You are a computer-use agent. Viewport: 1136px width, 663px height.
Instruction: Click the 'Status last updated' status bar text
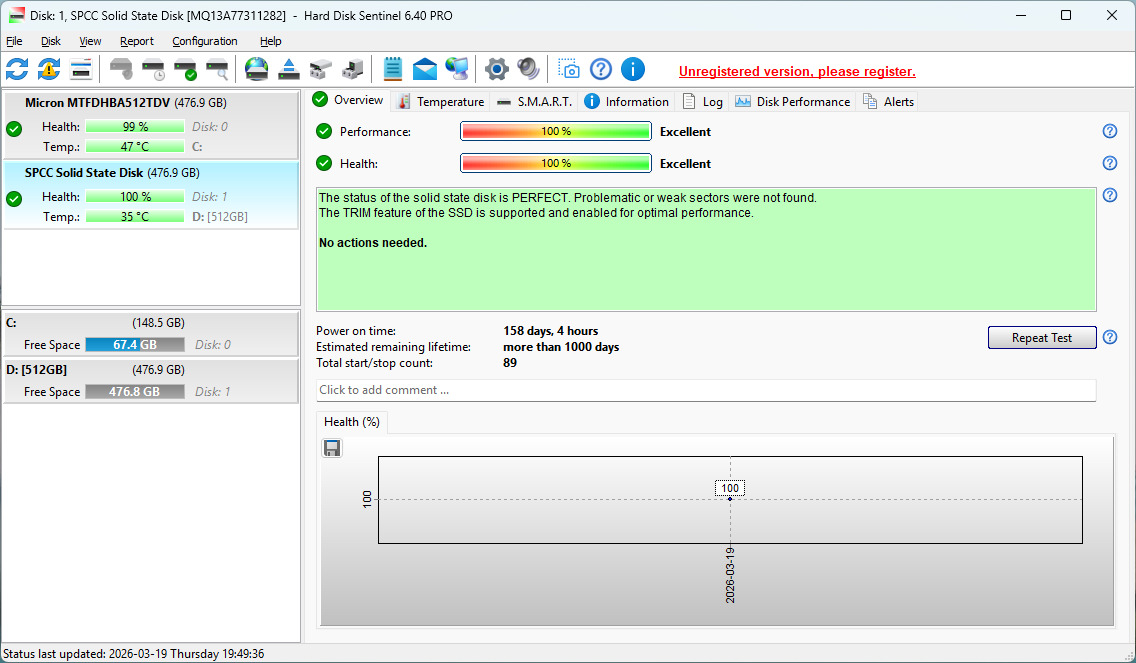133,654
